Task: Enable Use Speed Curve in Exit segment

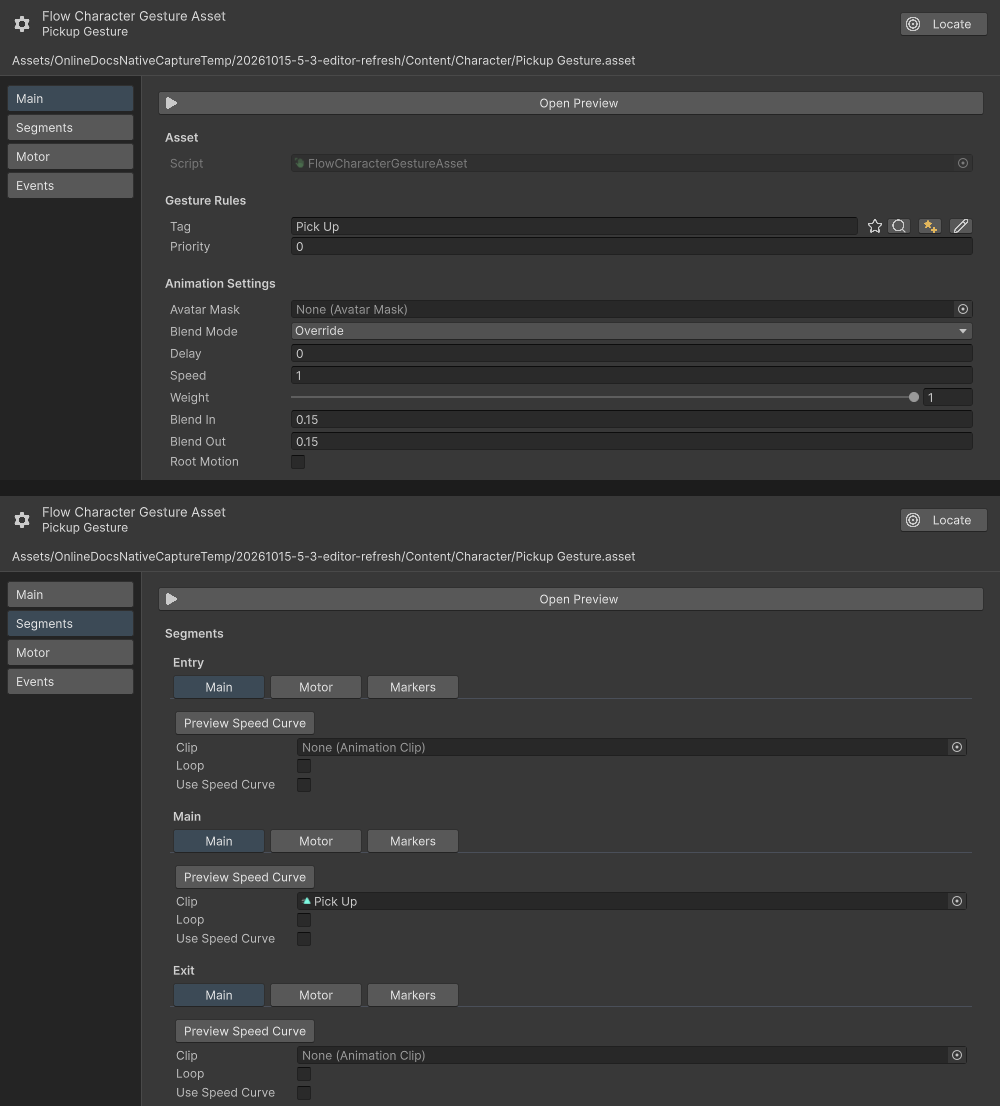Action: tap(304, 1093)
